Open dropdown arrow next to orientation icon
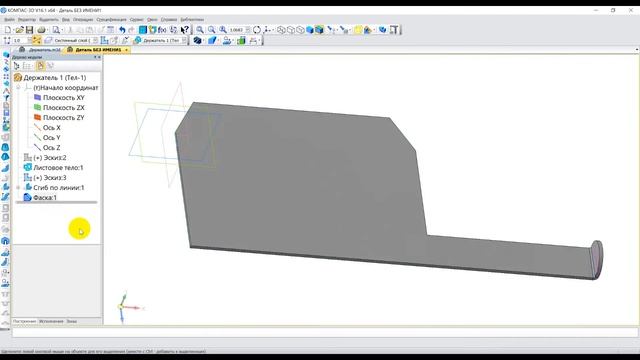 click(x=272, y=30)
